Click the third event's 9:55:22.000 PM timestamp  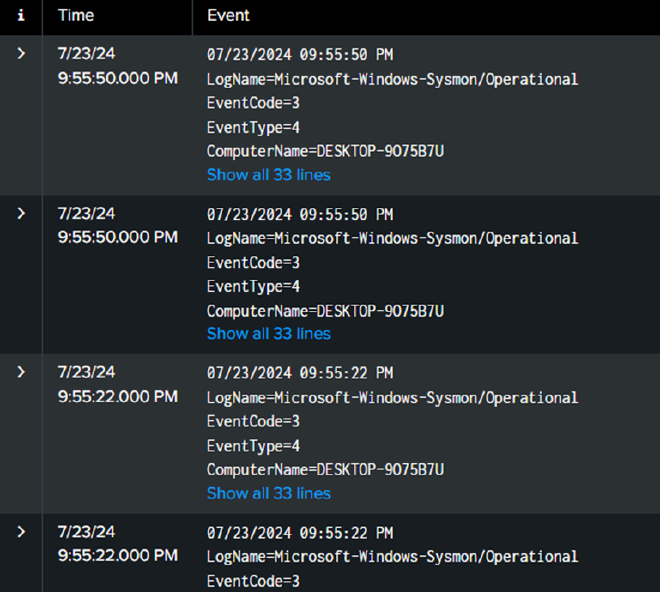(118, 396)
